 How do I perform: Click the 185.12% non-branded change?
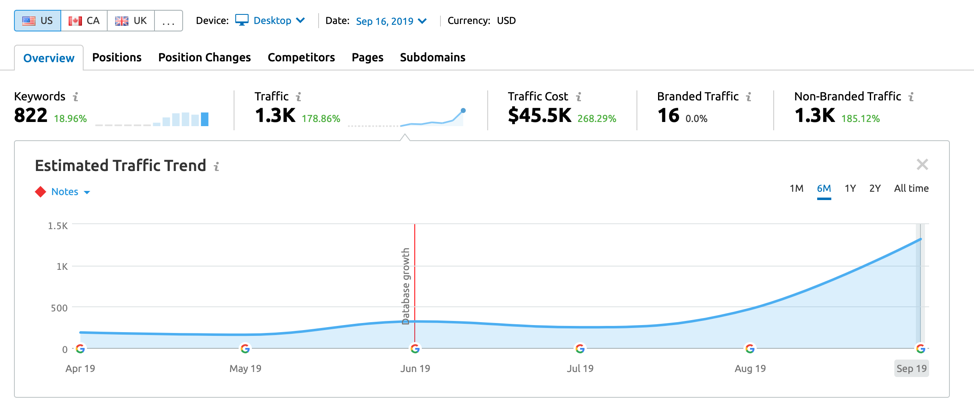pyautogui.click(x=860, y=118)
